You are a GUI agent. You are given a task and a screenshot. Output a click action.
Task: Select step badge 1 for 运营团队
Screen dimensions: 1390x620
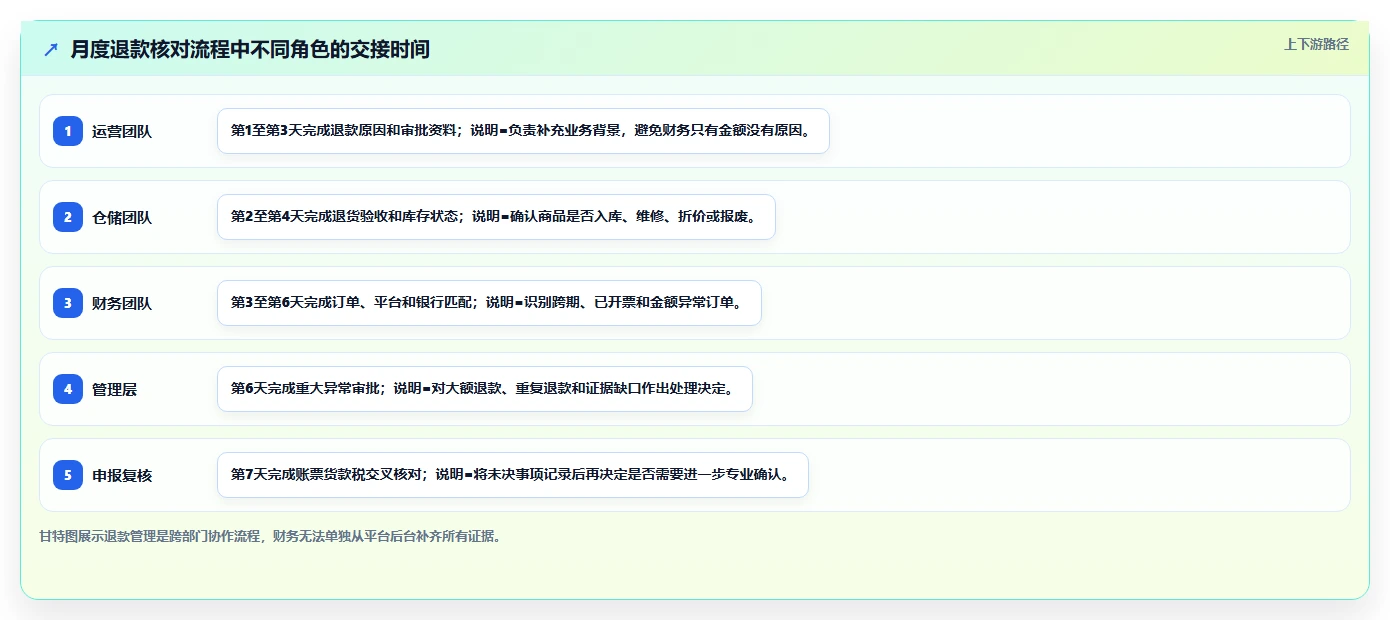pyautogui.click(x=68, y=131)
